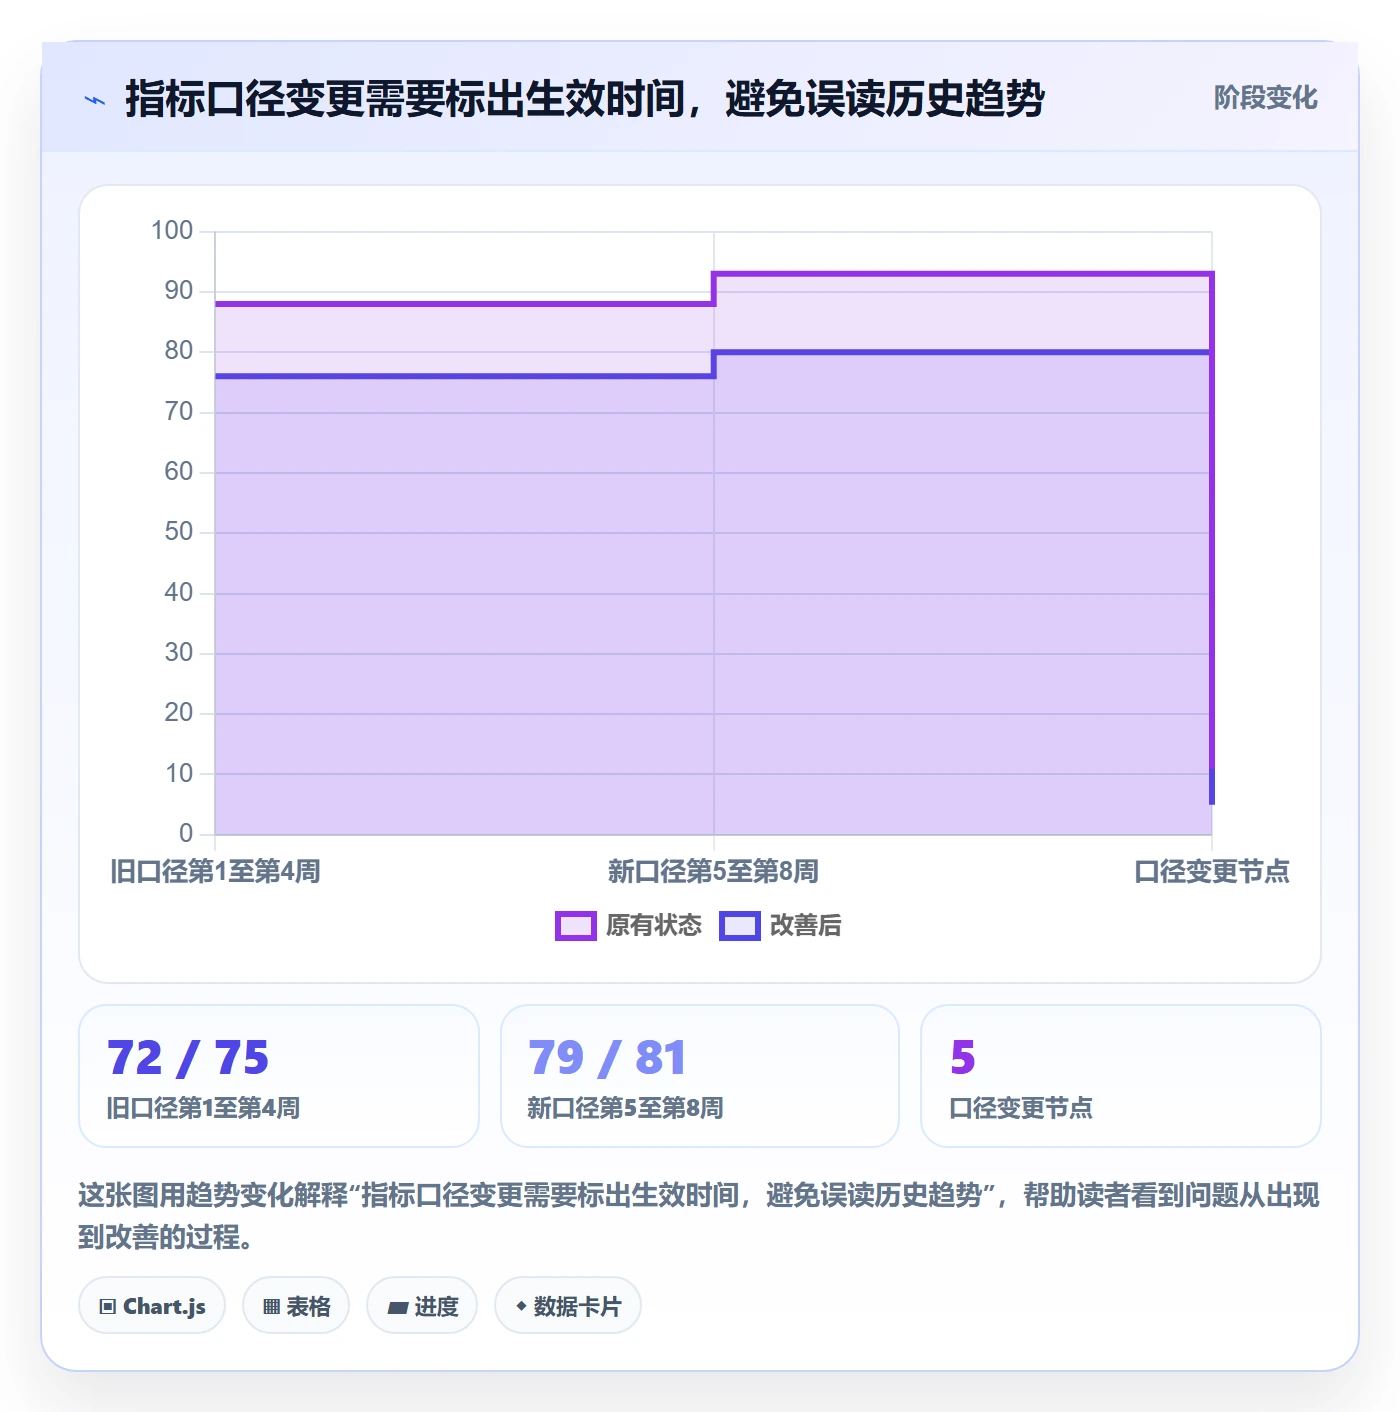Select the 数据卡片 tag chip
This screenshot has height=1412, width=1400.
click(568, 1305)
